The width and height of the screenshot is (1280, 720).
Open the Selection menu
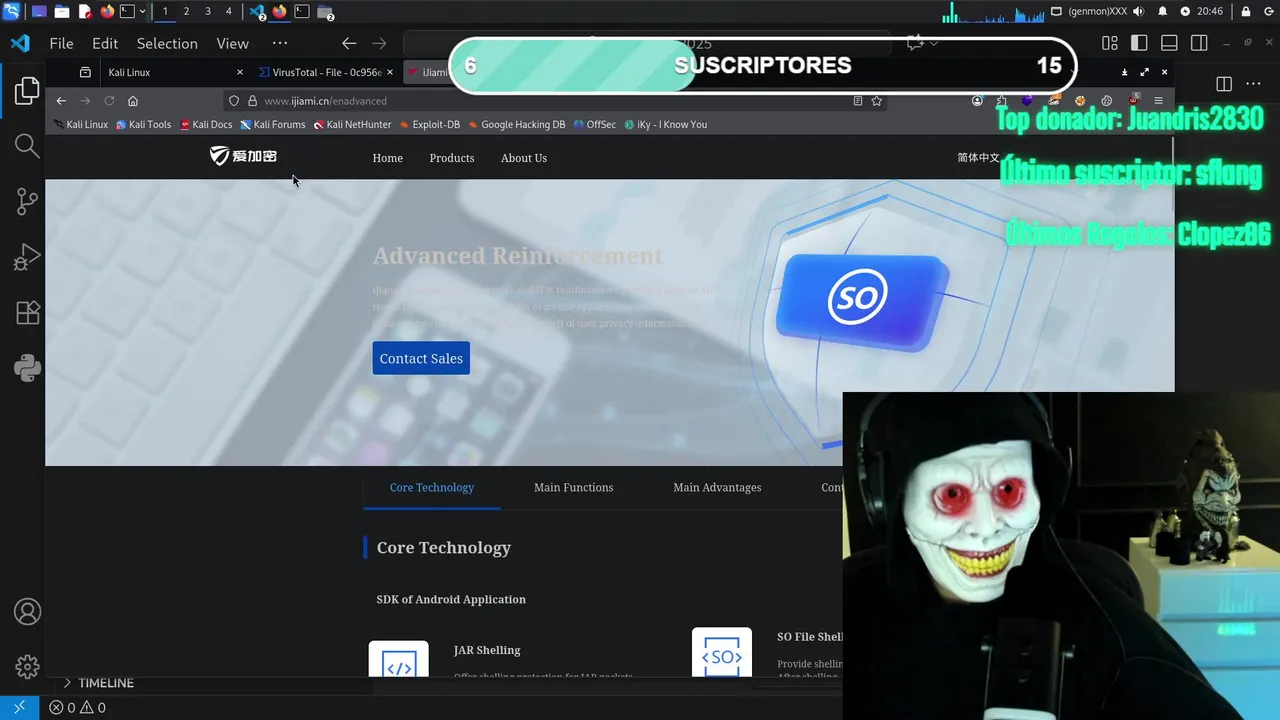(167, 43)
